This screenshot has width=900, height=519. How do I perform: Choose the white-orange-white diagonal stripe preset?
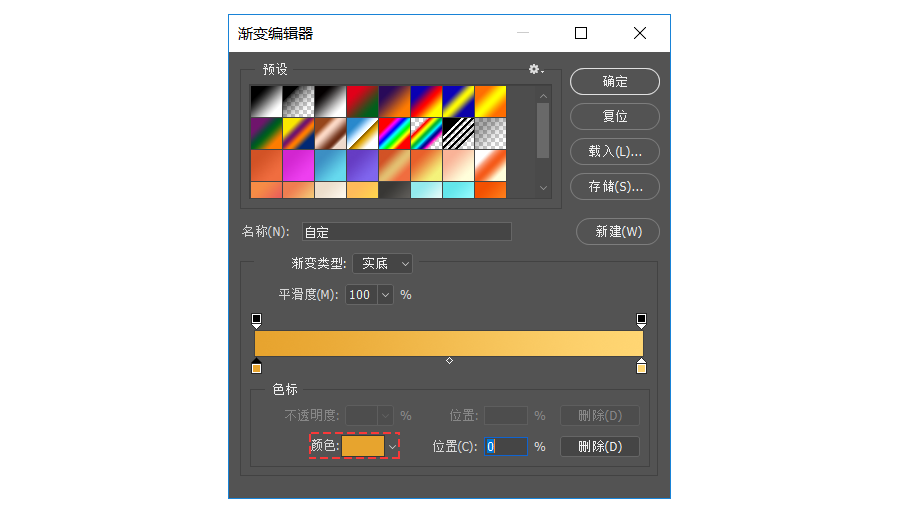pyautogui.click(x=491, y=165)
